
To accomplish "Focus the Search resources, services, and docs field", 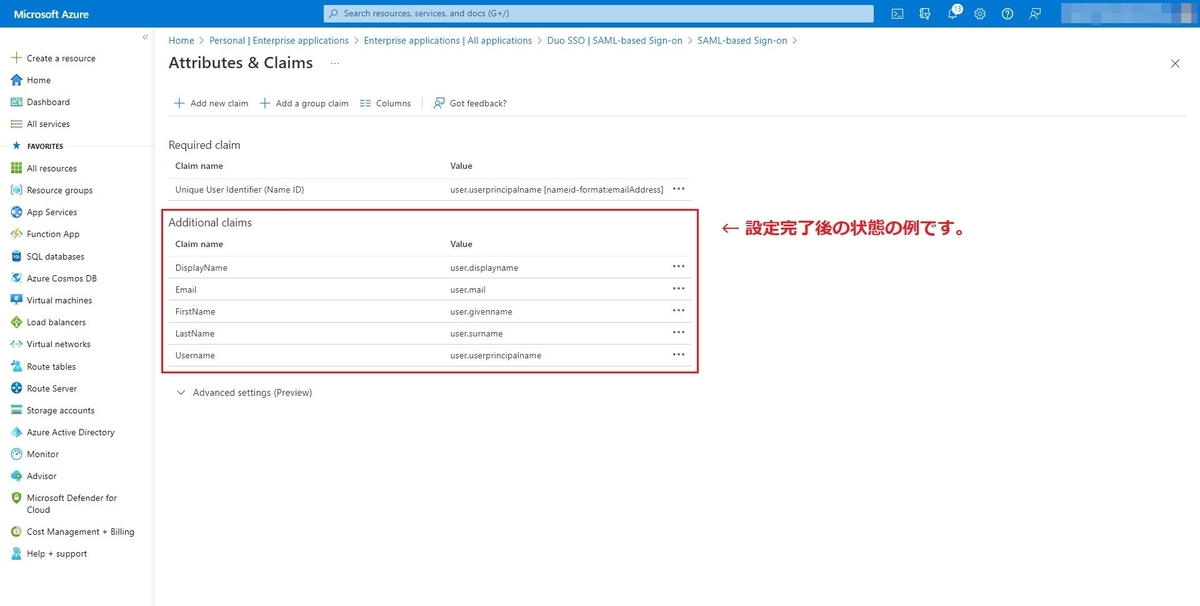I will 599,14.
